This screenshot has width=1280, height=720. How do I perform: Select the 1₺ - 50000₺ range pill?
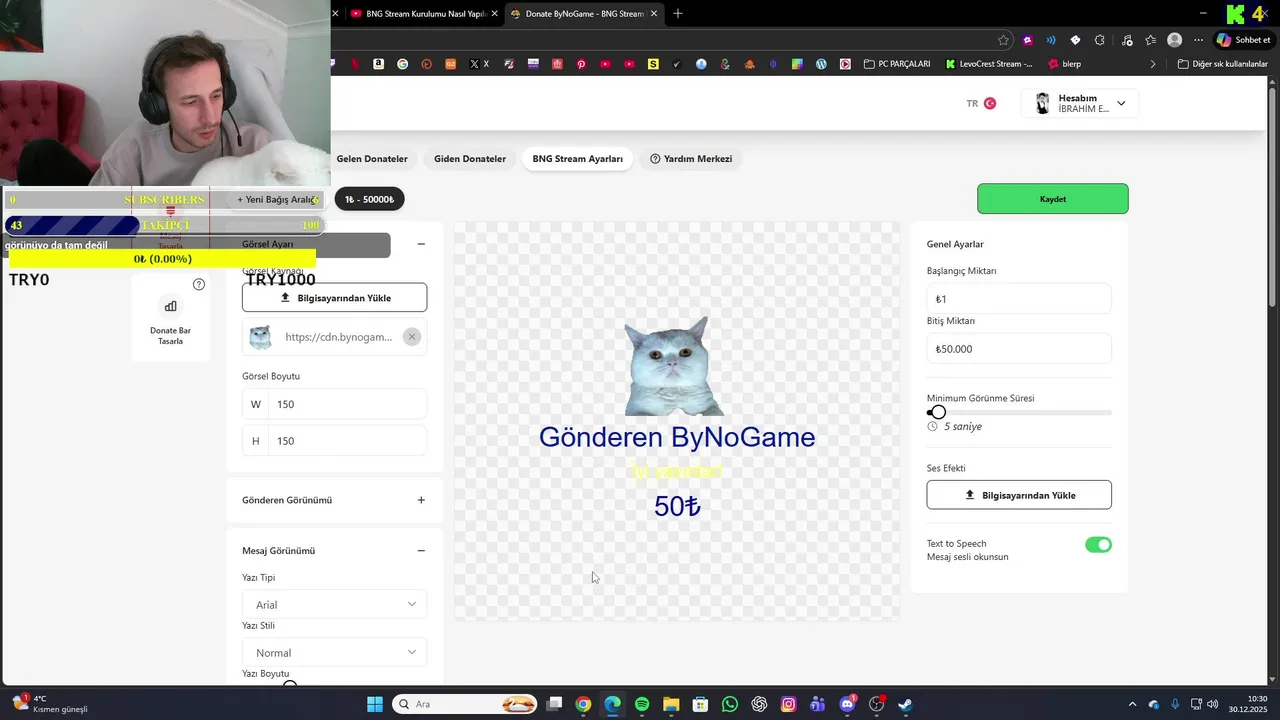click(x=369, y=199)
